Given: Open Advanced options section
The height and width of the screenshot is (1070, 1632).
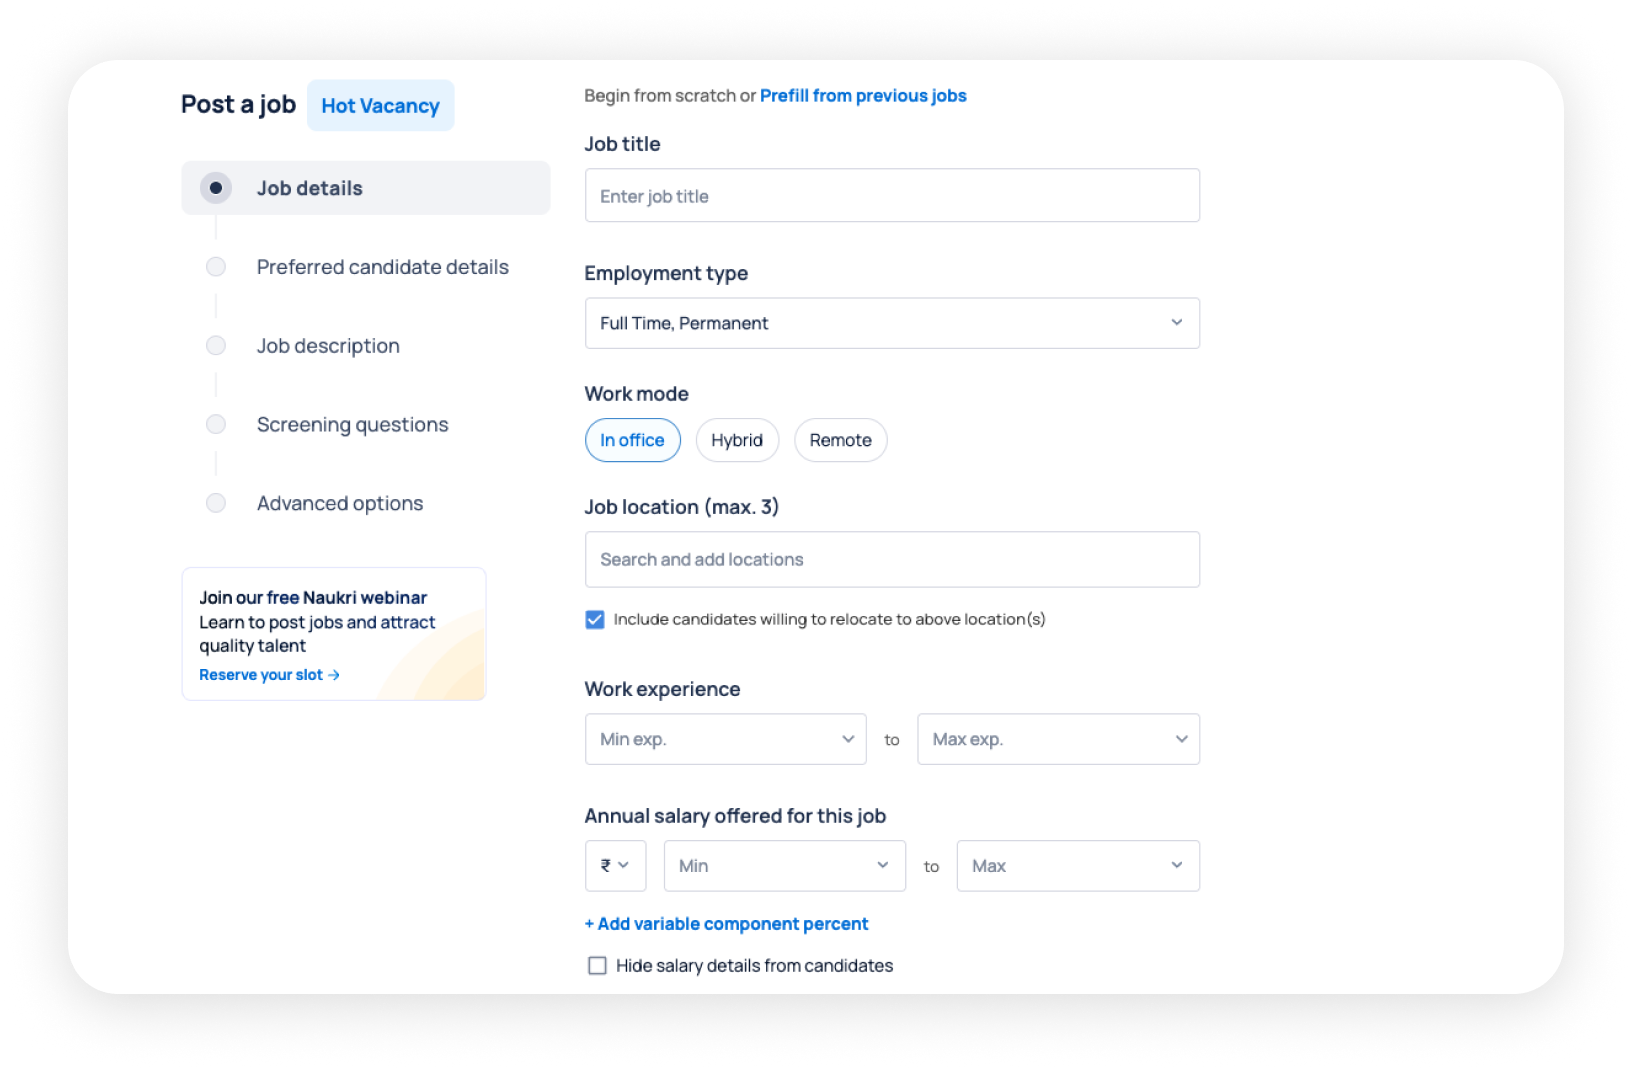Looking at the screenshot, I should [340, 503].
